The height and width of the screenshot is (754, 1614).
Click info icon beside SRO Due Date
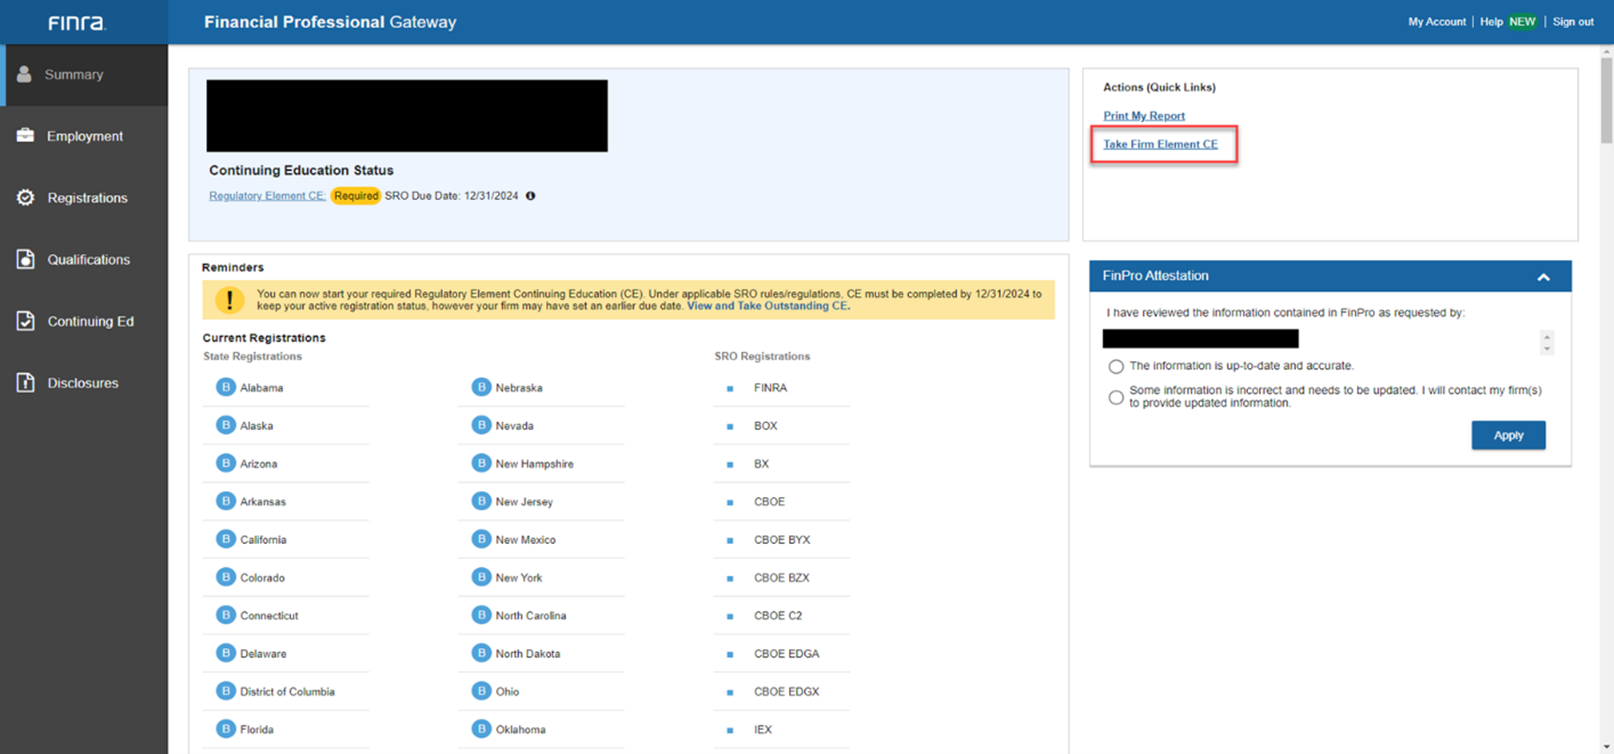pos(531,196)
